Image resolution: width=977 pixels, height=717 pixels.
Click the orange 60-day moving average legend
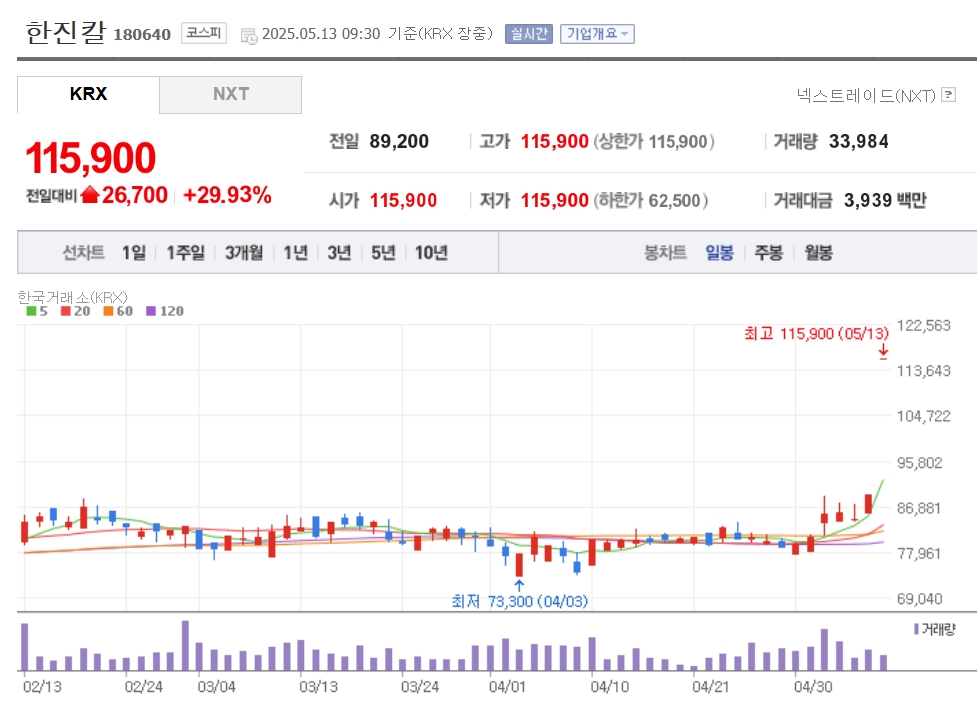(118, 311)
